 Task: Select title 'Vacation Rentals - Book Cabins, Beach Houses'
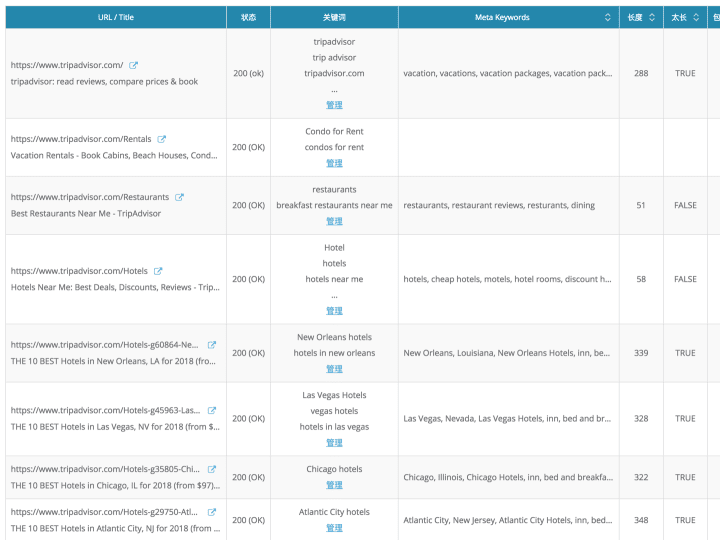coord(114,156)
